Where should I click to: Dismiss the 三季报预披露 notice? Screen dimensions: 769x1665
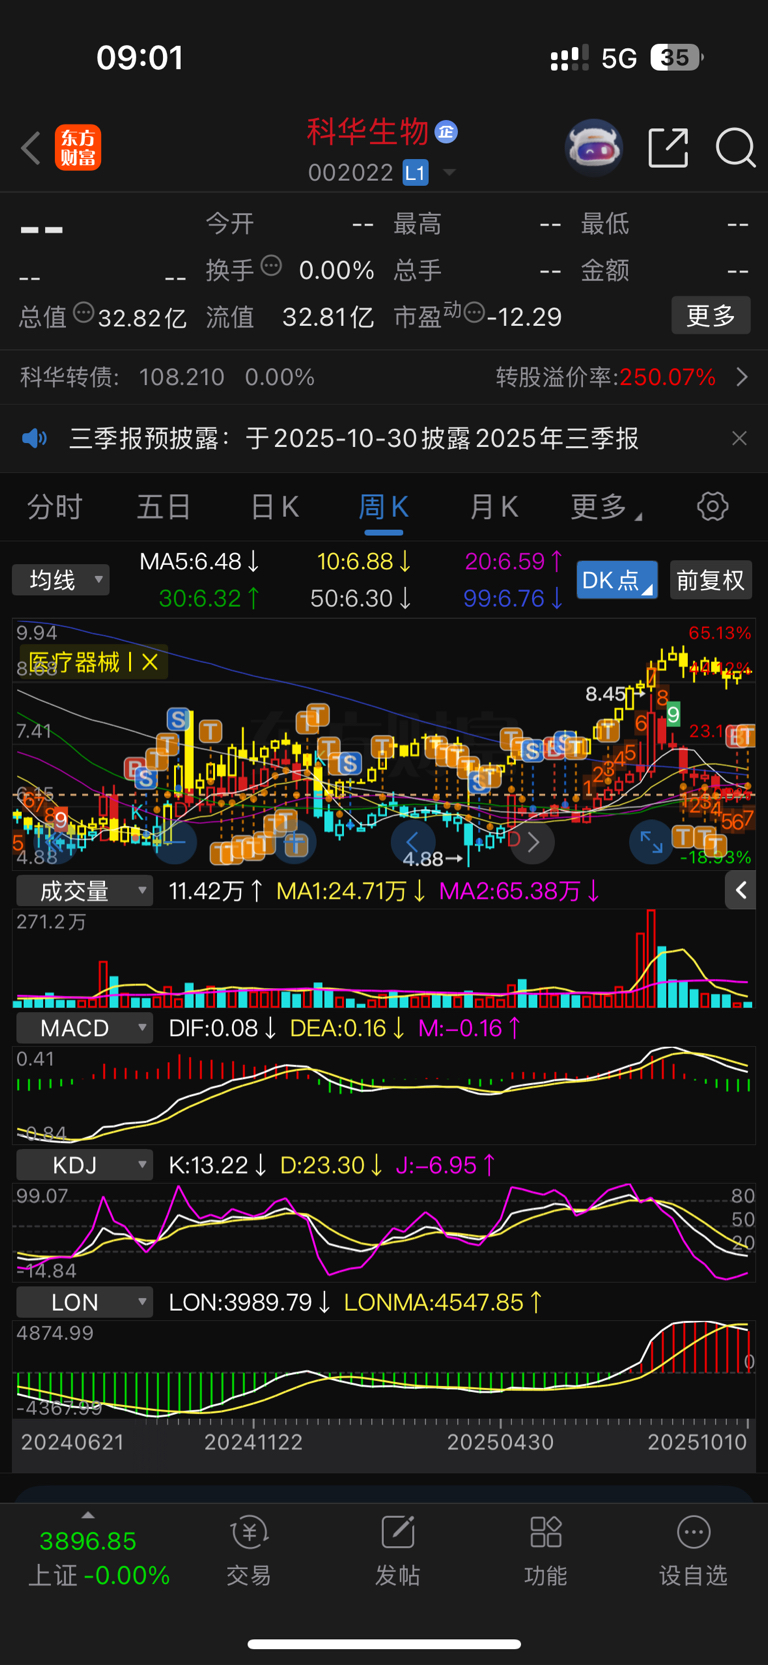739,438
